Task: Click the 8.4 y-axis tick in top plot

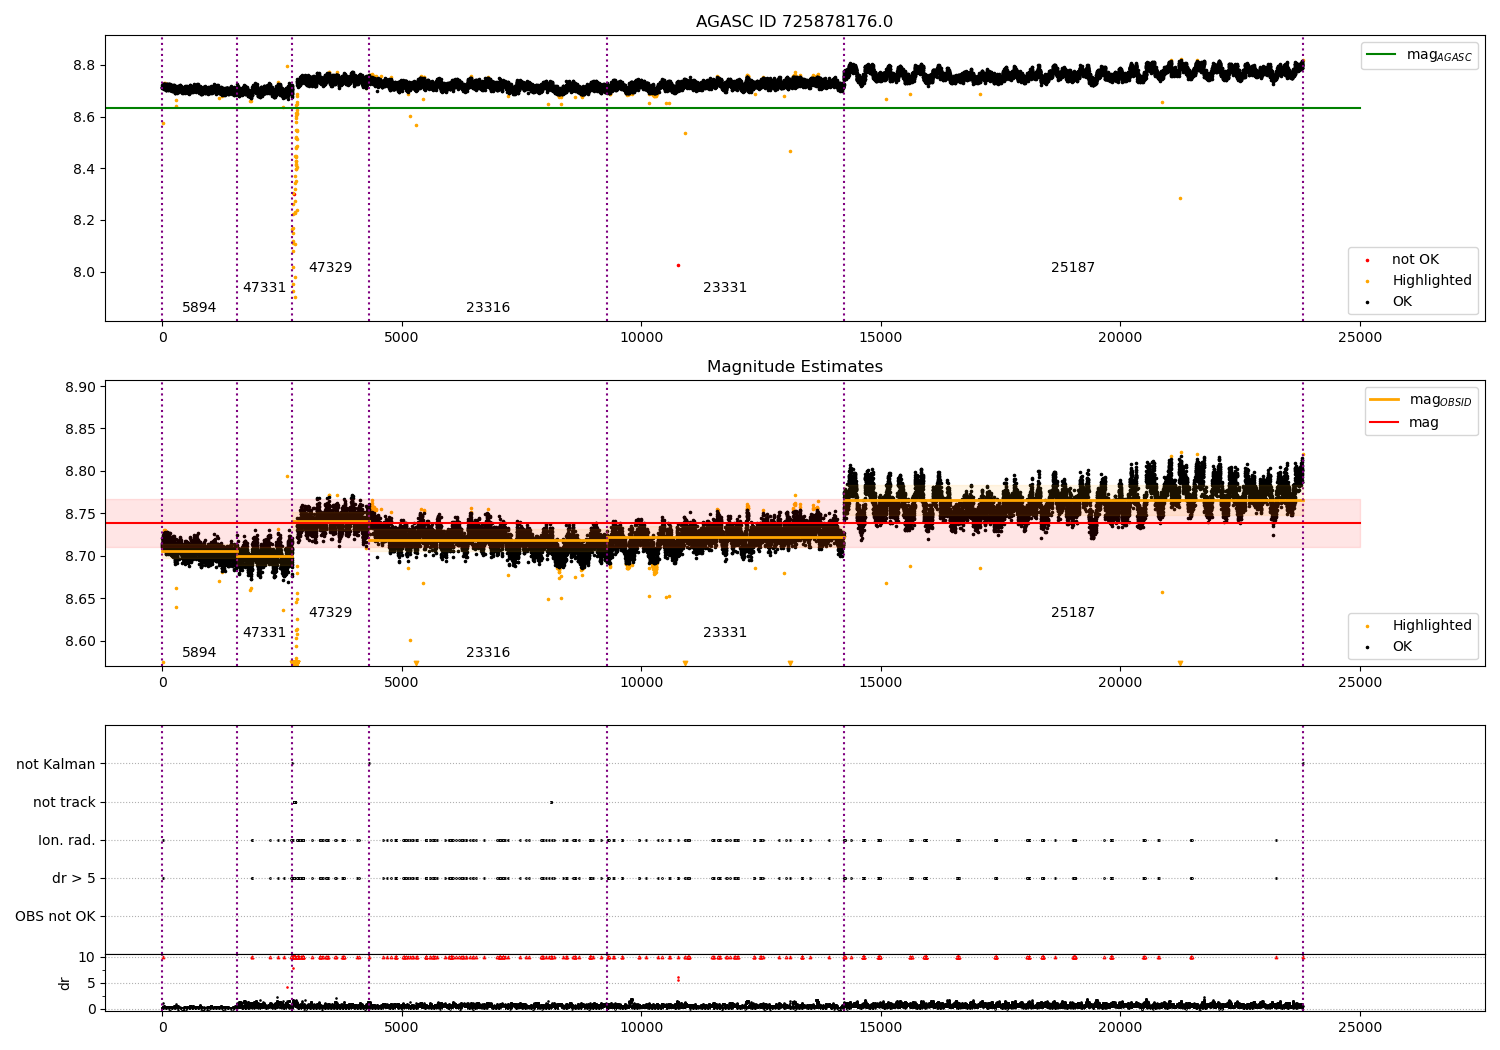Action: pyautogui.click(x=82, y=169)
